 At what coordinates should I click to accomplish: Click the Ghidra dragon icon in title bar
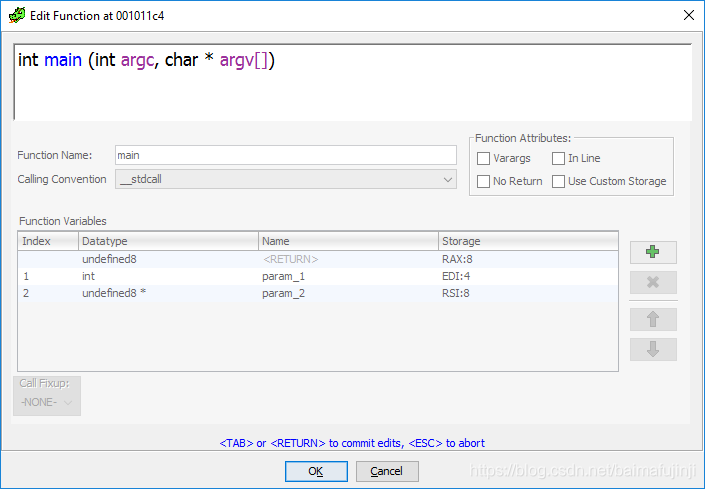[x=17, y=16]
